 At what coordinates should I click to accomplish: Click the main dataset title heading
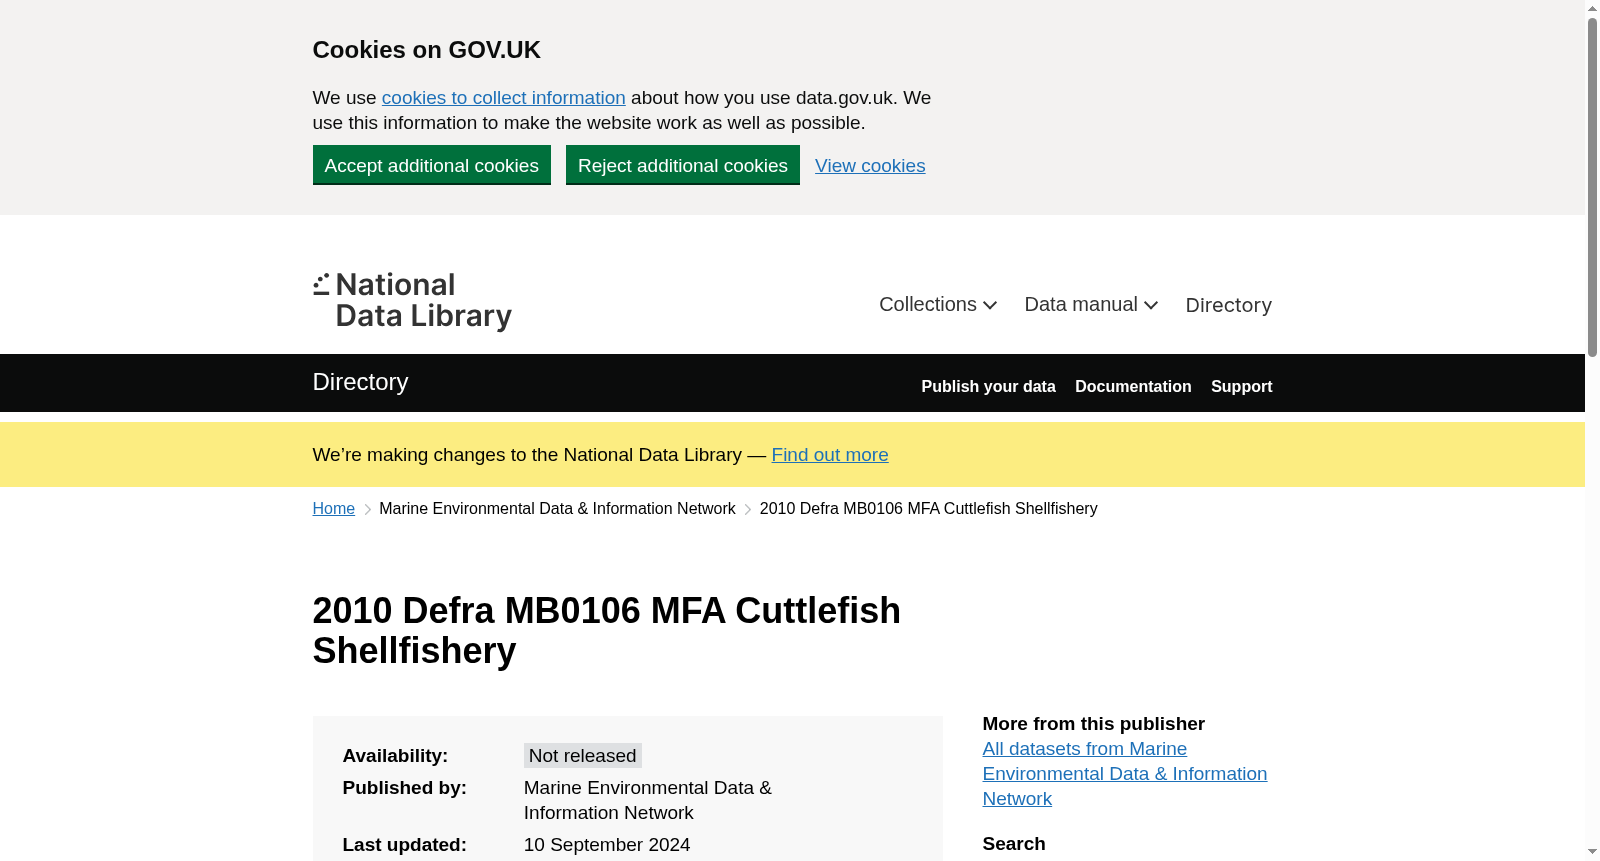[606, 631]
